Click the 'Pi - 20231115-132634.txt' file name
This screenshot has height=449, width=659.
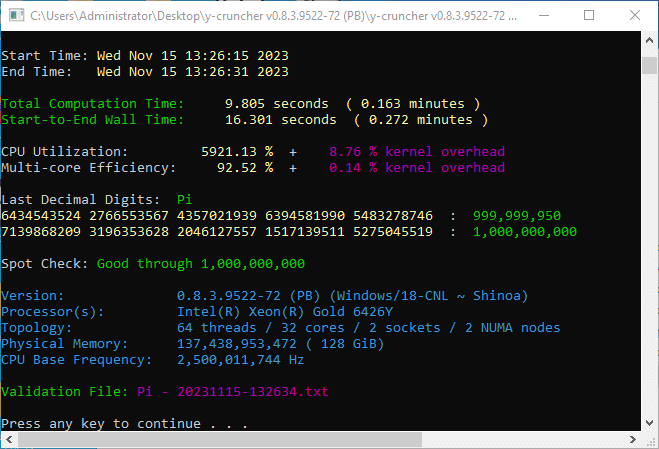pyautogui.click(x=232, y=392)
